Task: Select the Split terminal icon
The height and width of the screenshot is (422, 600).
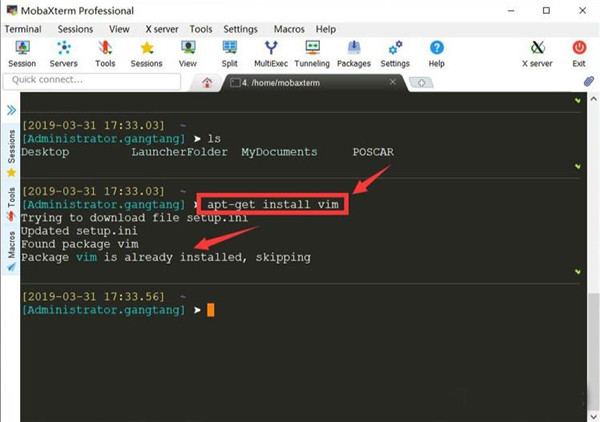Action: click(230, 54)
